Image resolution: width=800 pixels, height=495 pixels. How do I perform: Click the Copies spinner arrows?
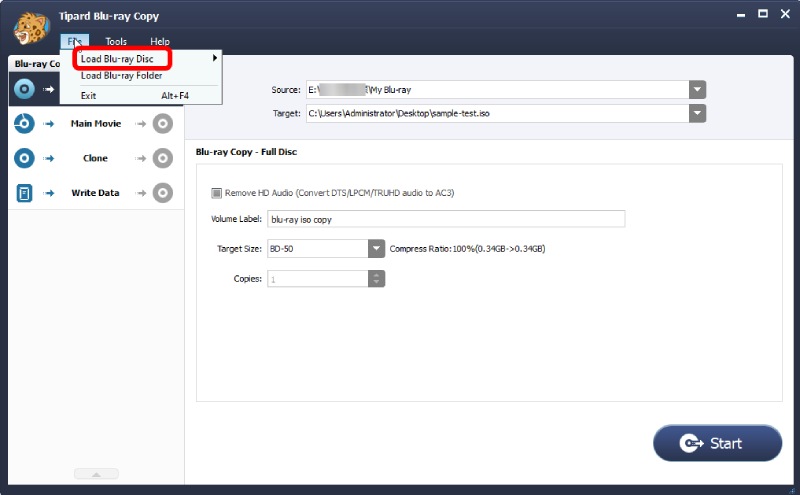pyautogui.click(x=377, y=279)
